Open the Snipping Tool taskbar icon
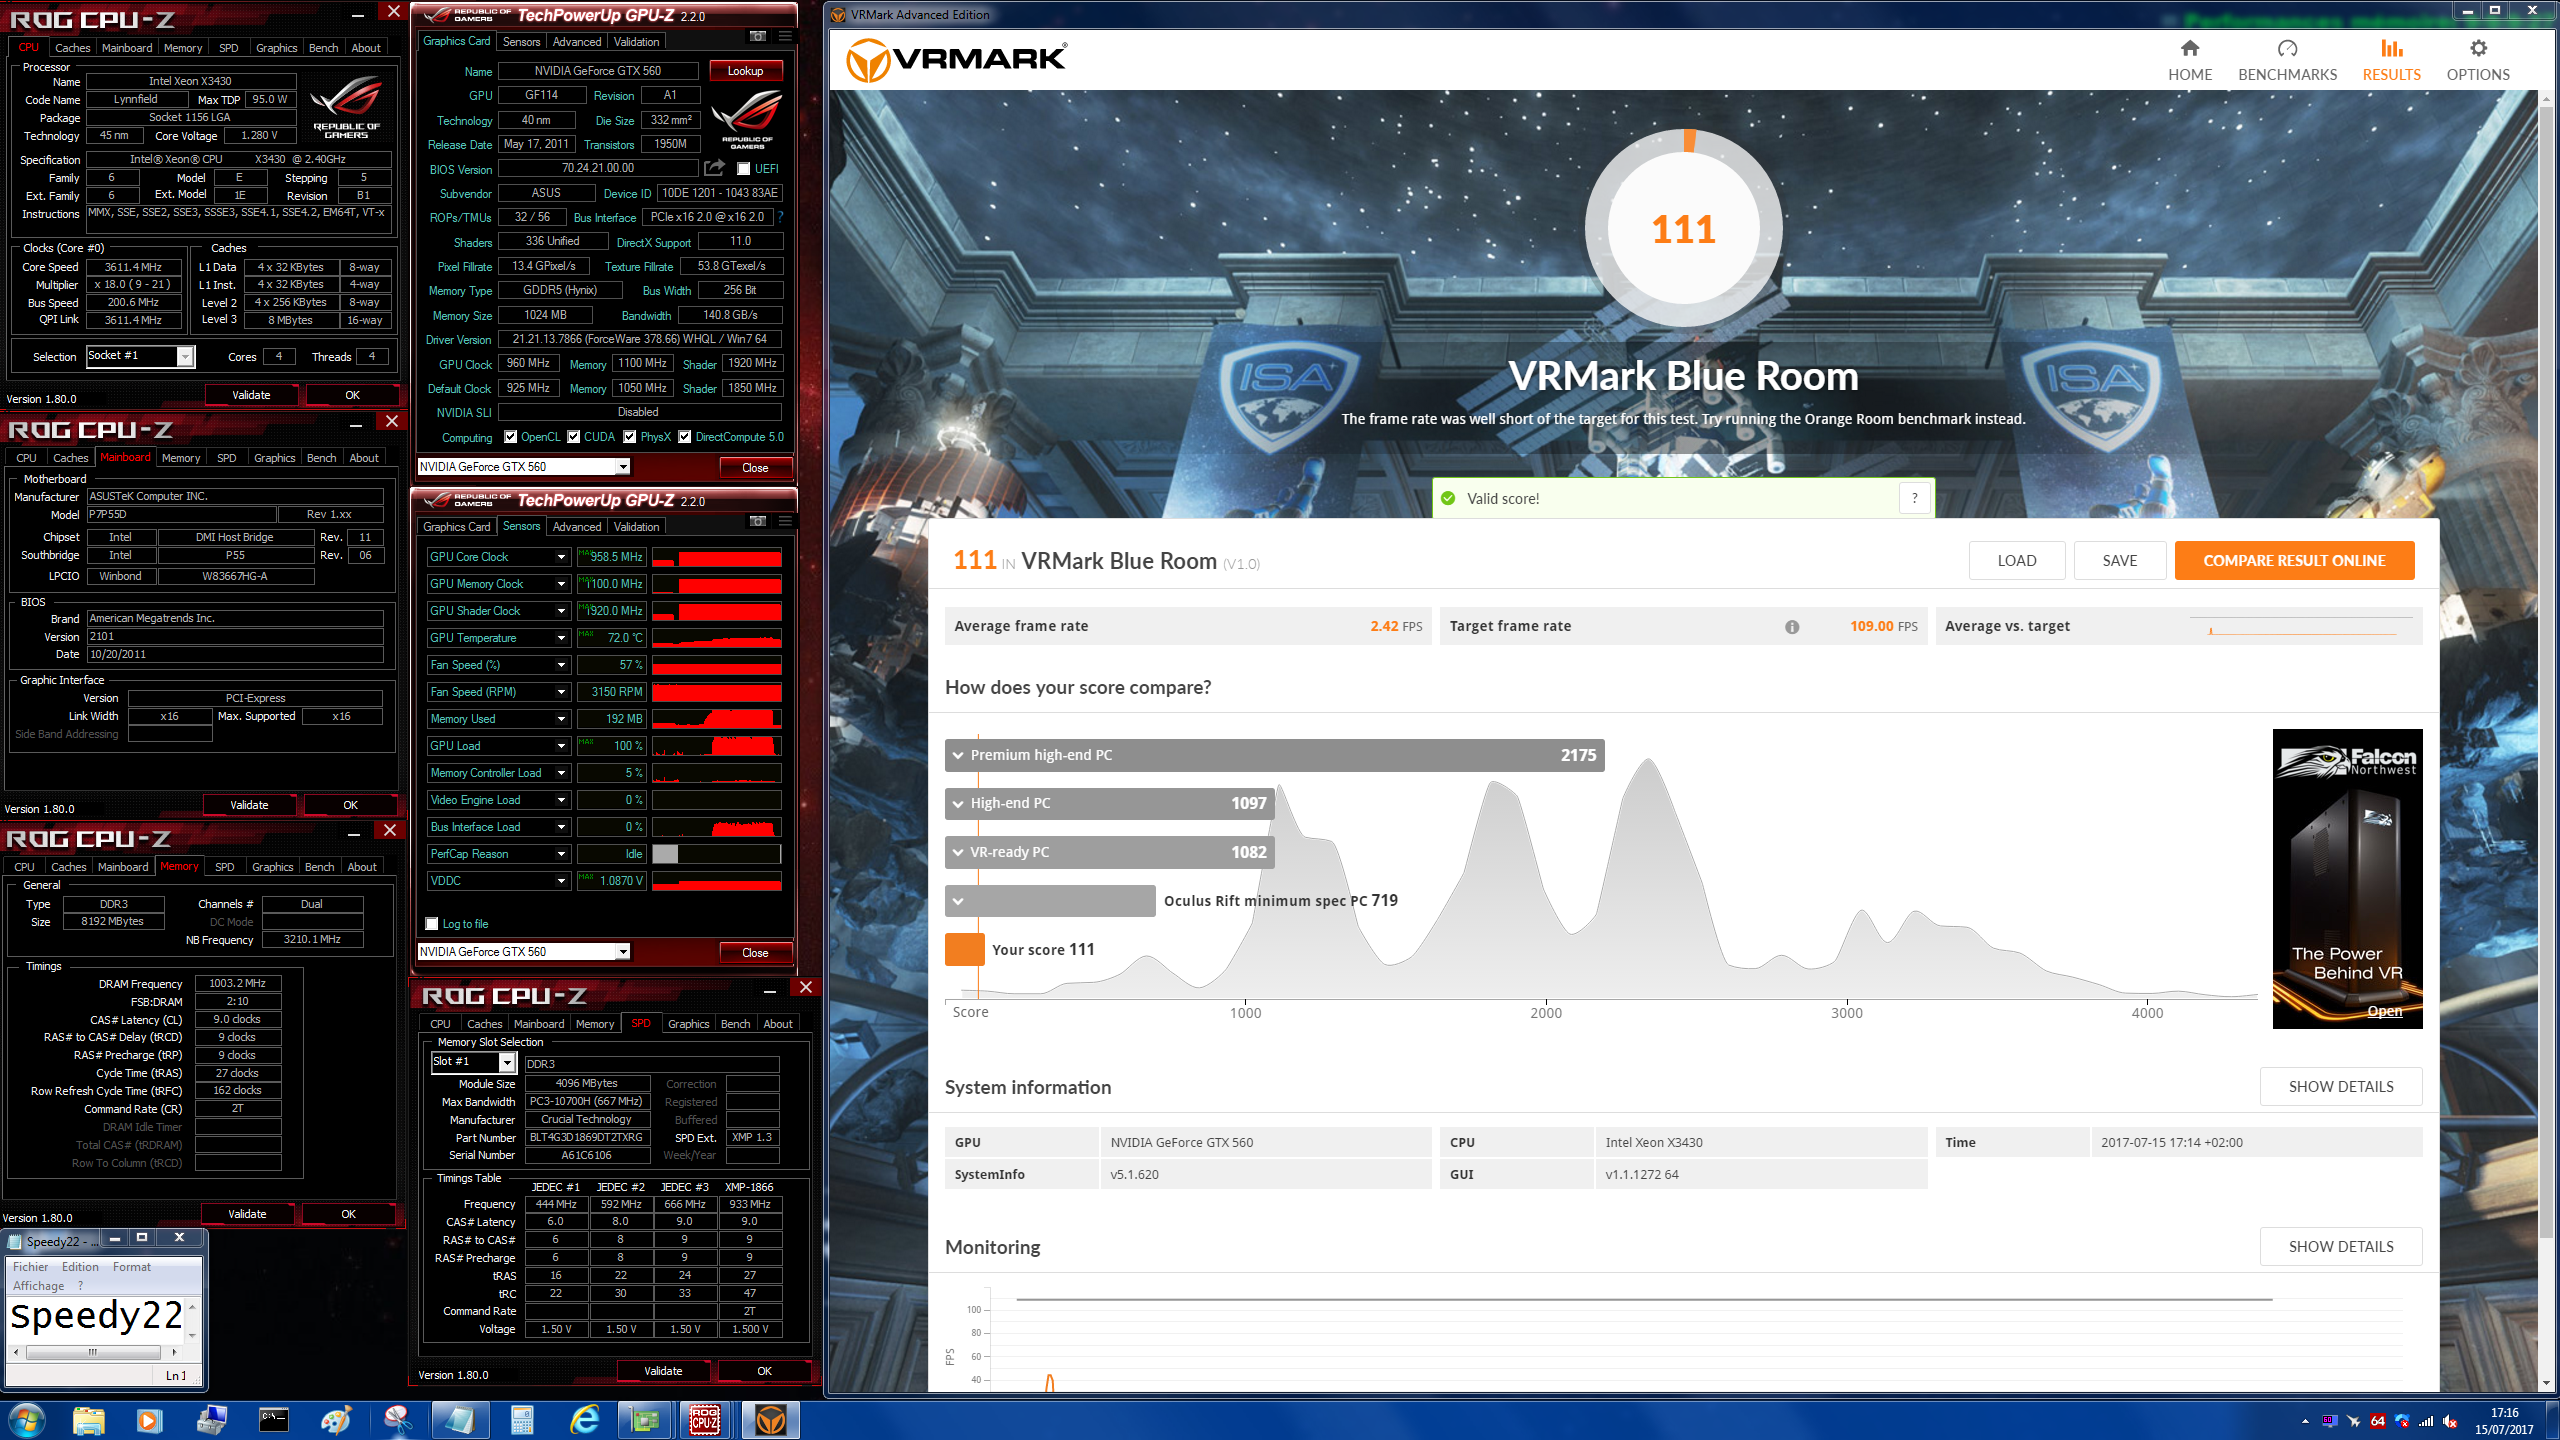Viewport: 2560px width, 1440px height. click(397, 1420)
